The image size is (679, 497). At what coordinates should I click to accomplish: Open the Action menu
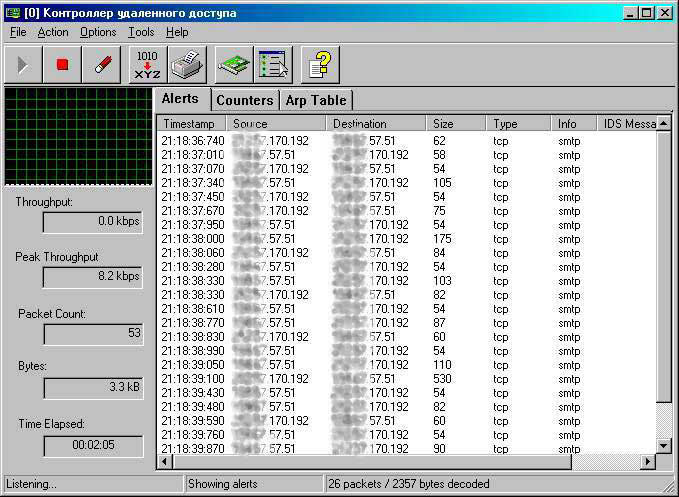tap(53, 32)
